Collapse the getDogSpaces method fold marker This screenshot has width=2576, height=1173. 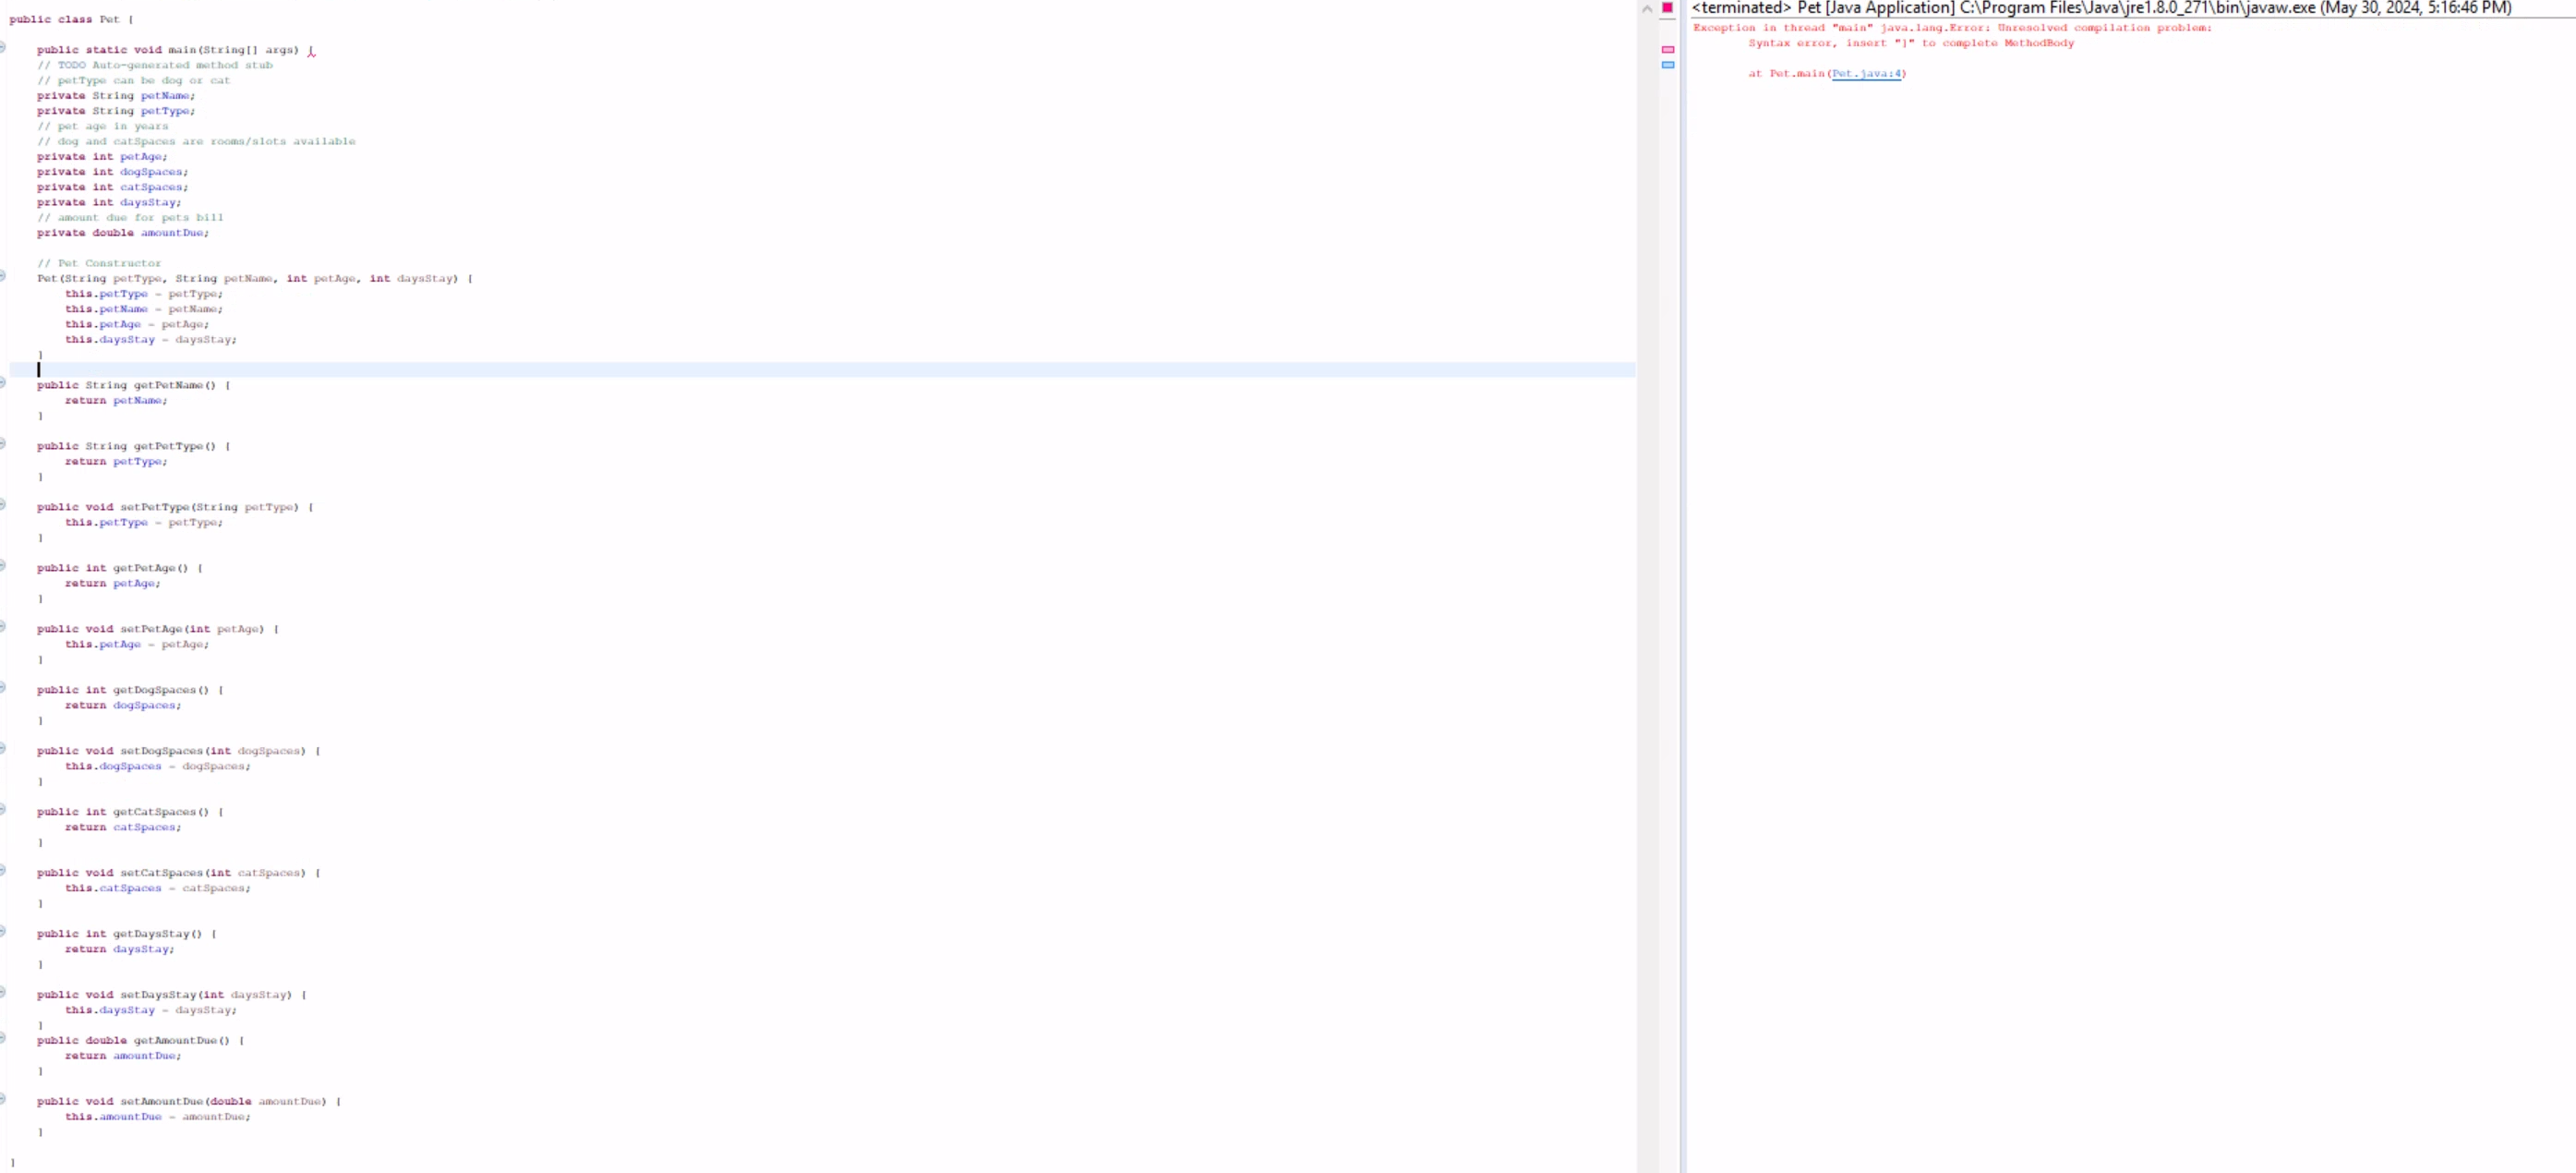(x=3, y=688)
